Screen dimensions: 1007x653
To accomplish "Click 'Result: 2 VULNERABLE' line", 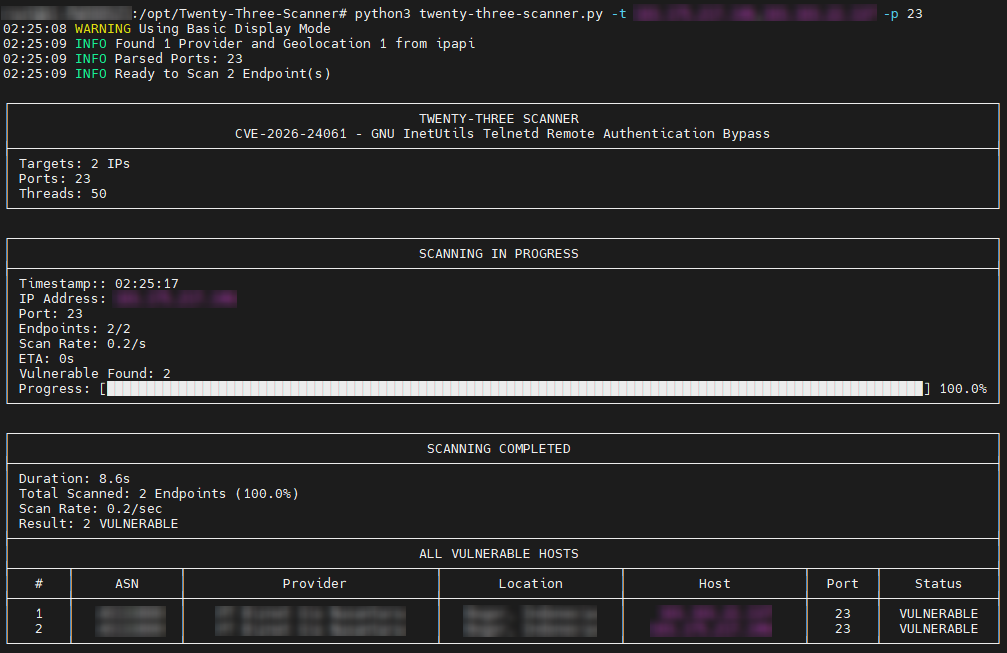I will pos(98,523).
